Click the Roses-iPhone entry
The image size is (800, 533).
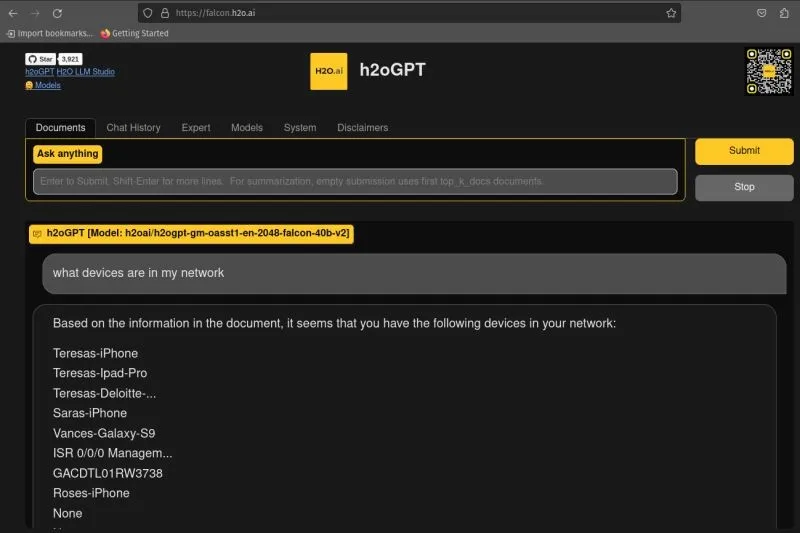click(91, 493)
